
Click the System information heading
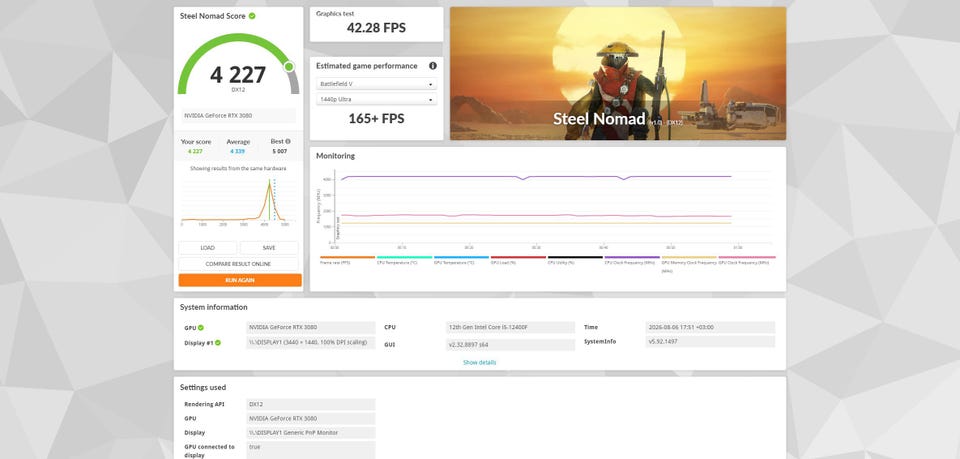point(214,307)
